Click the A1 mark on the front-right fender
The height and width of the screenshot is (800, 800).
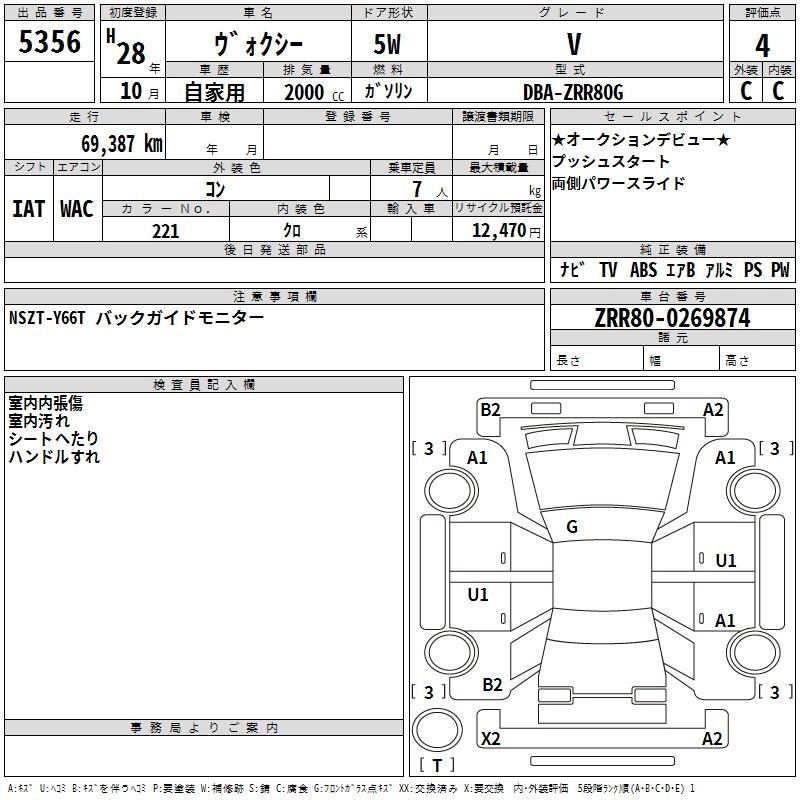(725, 458)
